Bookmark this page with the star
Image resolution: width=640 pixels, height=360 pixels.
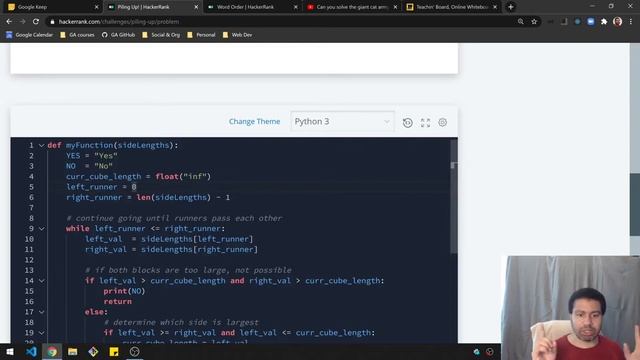point(534,22)
